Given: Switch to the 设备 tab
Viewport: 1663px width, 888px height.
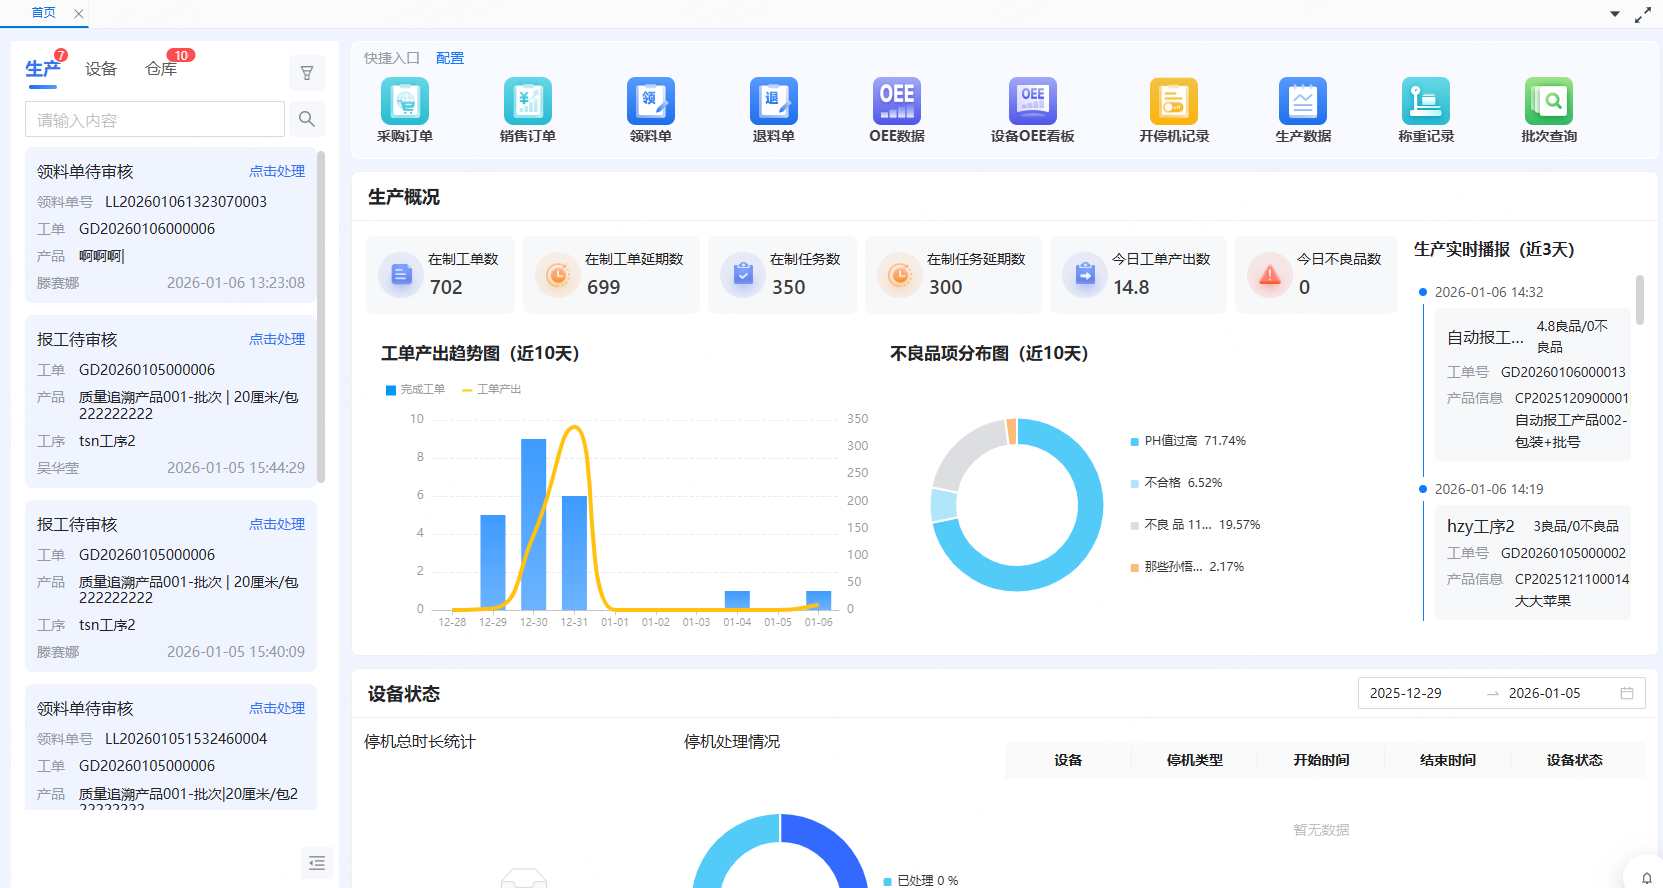Looking at the screenshot, I should [101, 69].
